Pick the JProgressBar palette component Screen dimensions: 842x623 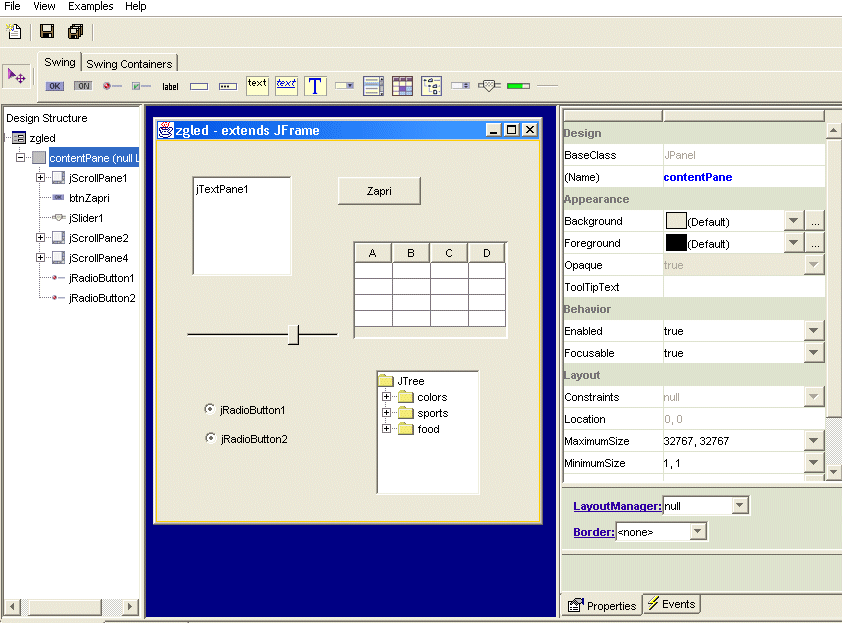tap(518, 86)
